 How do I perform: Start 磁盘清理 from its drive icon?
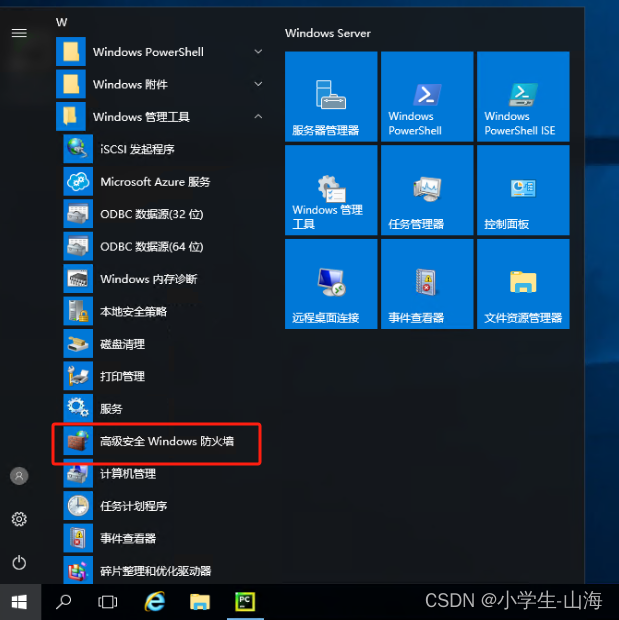click(78, 344)
